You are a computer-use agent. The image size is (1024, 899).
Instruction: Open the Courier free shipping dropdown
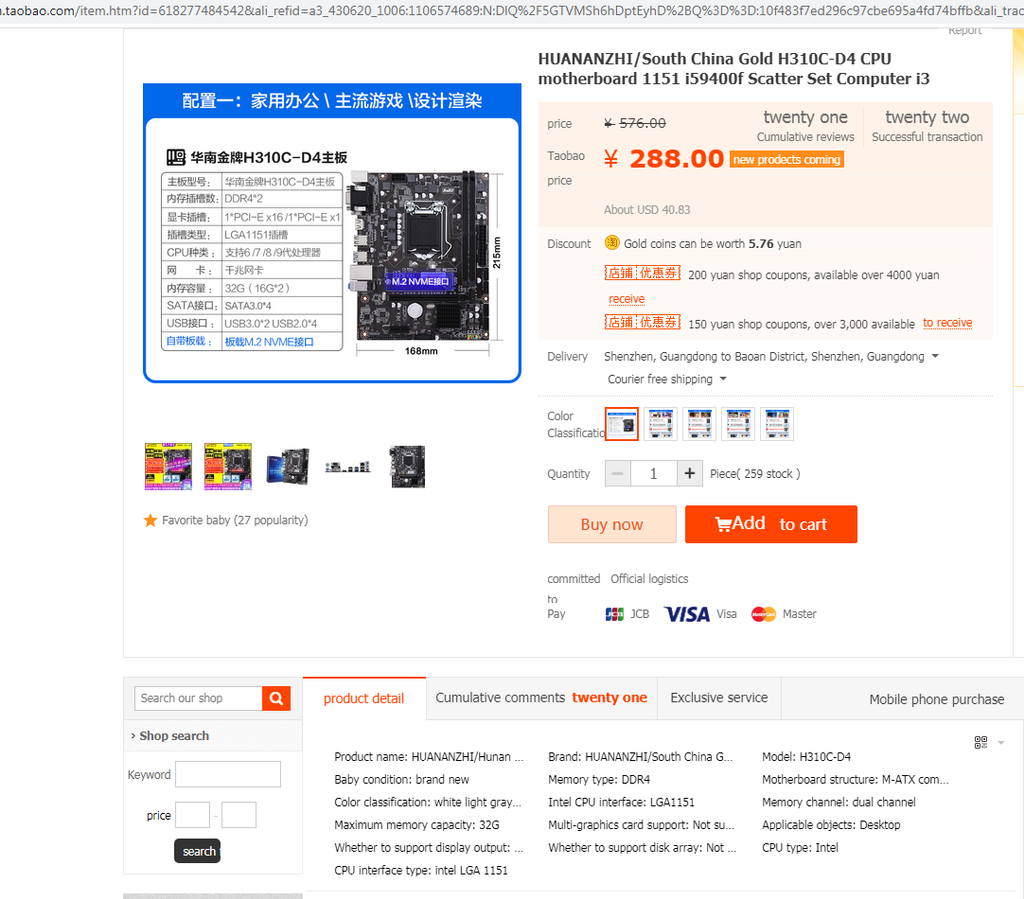pyautogui.click(x=723, y=379)
